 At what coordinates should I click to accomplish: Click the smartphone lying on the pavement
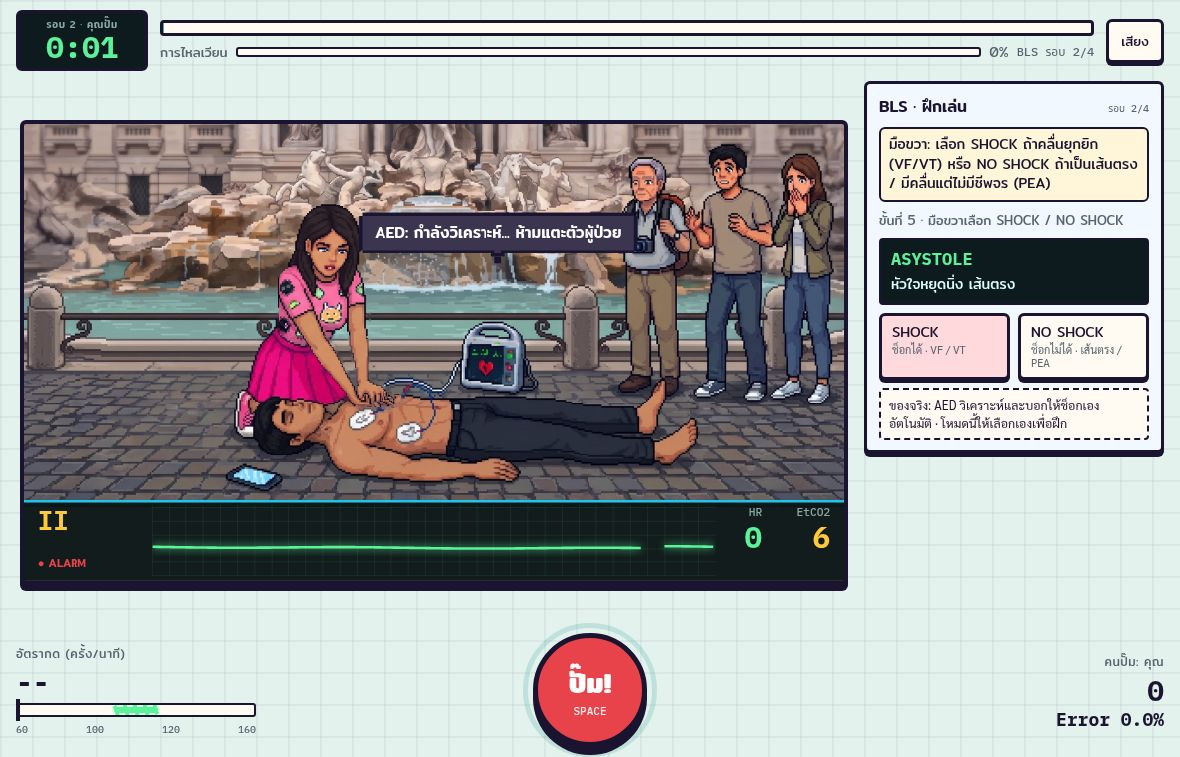click(x=254, y=477)
